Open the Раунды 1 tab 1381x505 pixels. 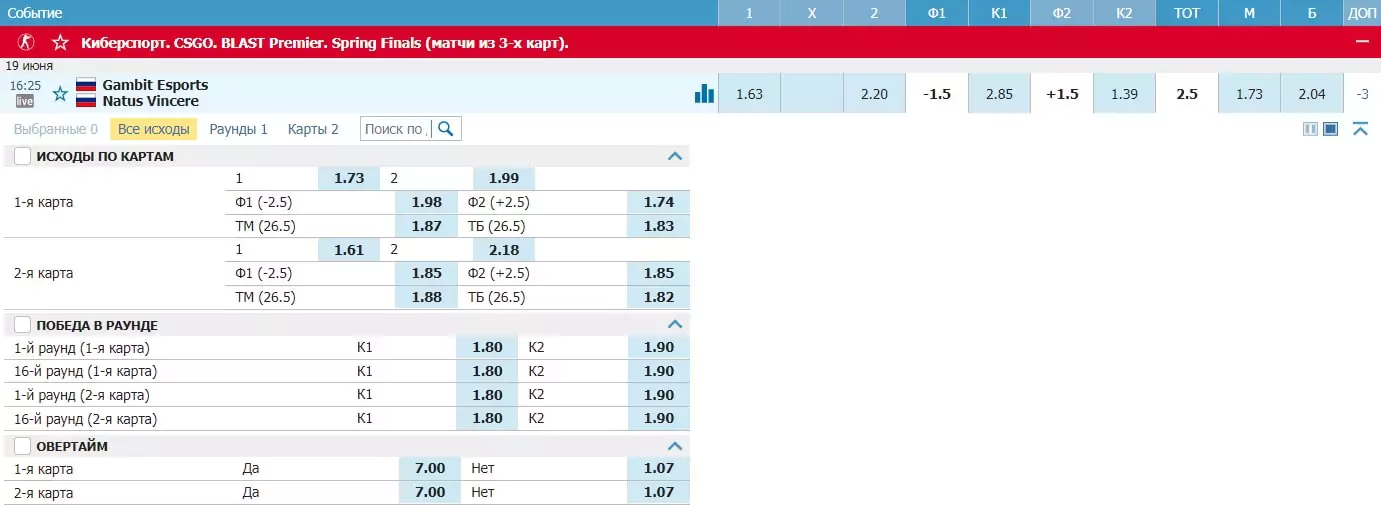(x=239, y=129)
